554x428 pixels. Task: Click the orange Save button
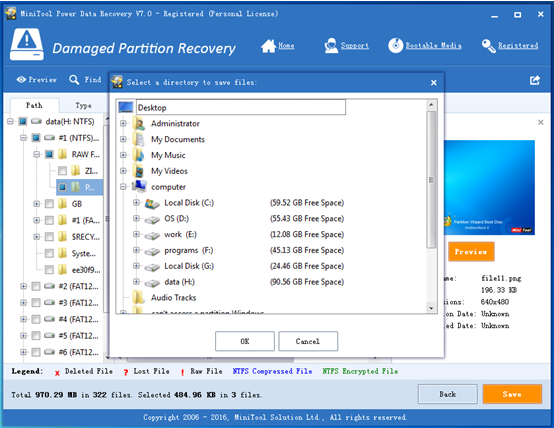pos(512,394)
